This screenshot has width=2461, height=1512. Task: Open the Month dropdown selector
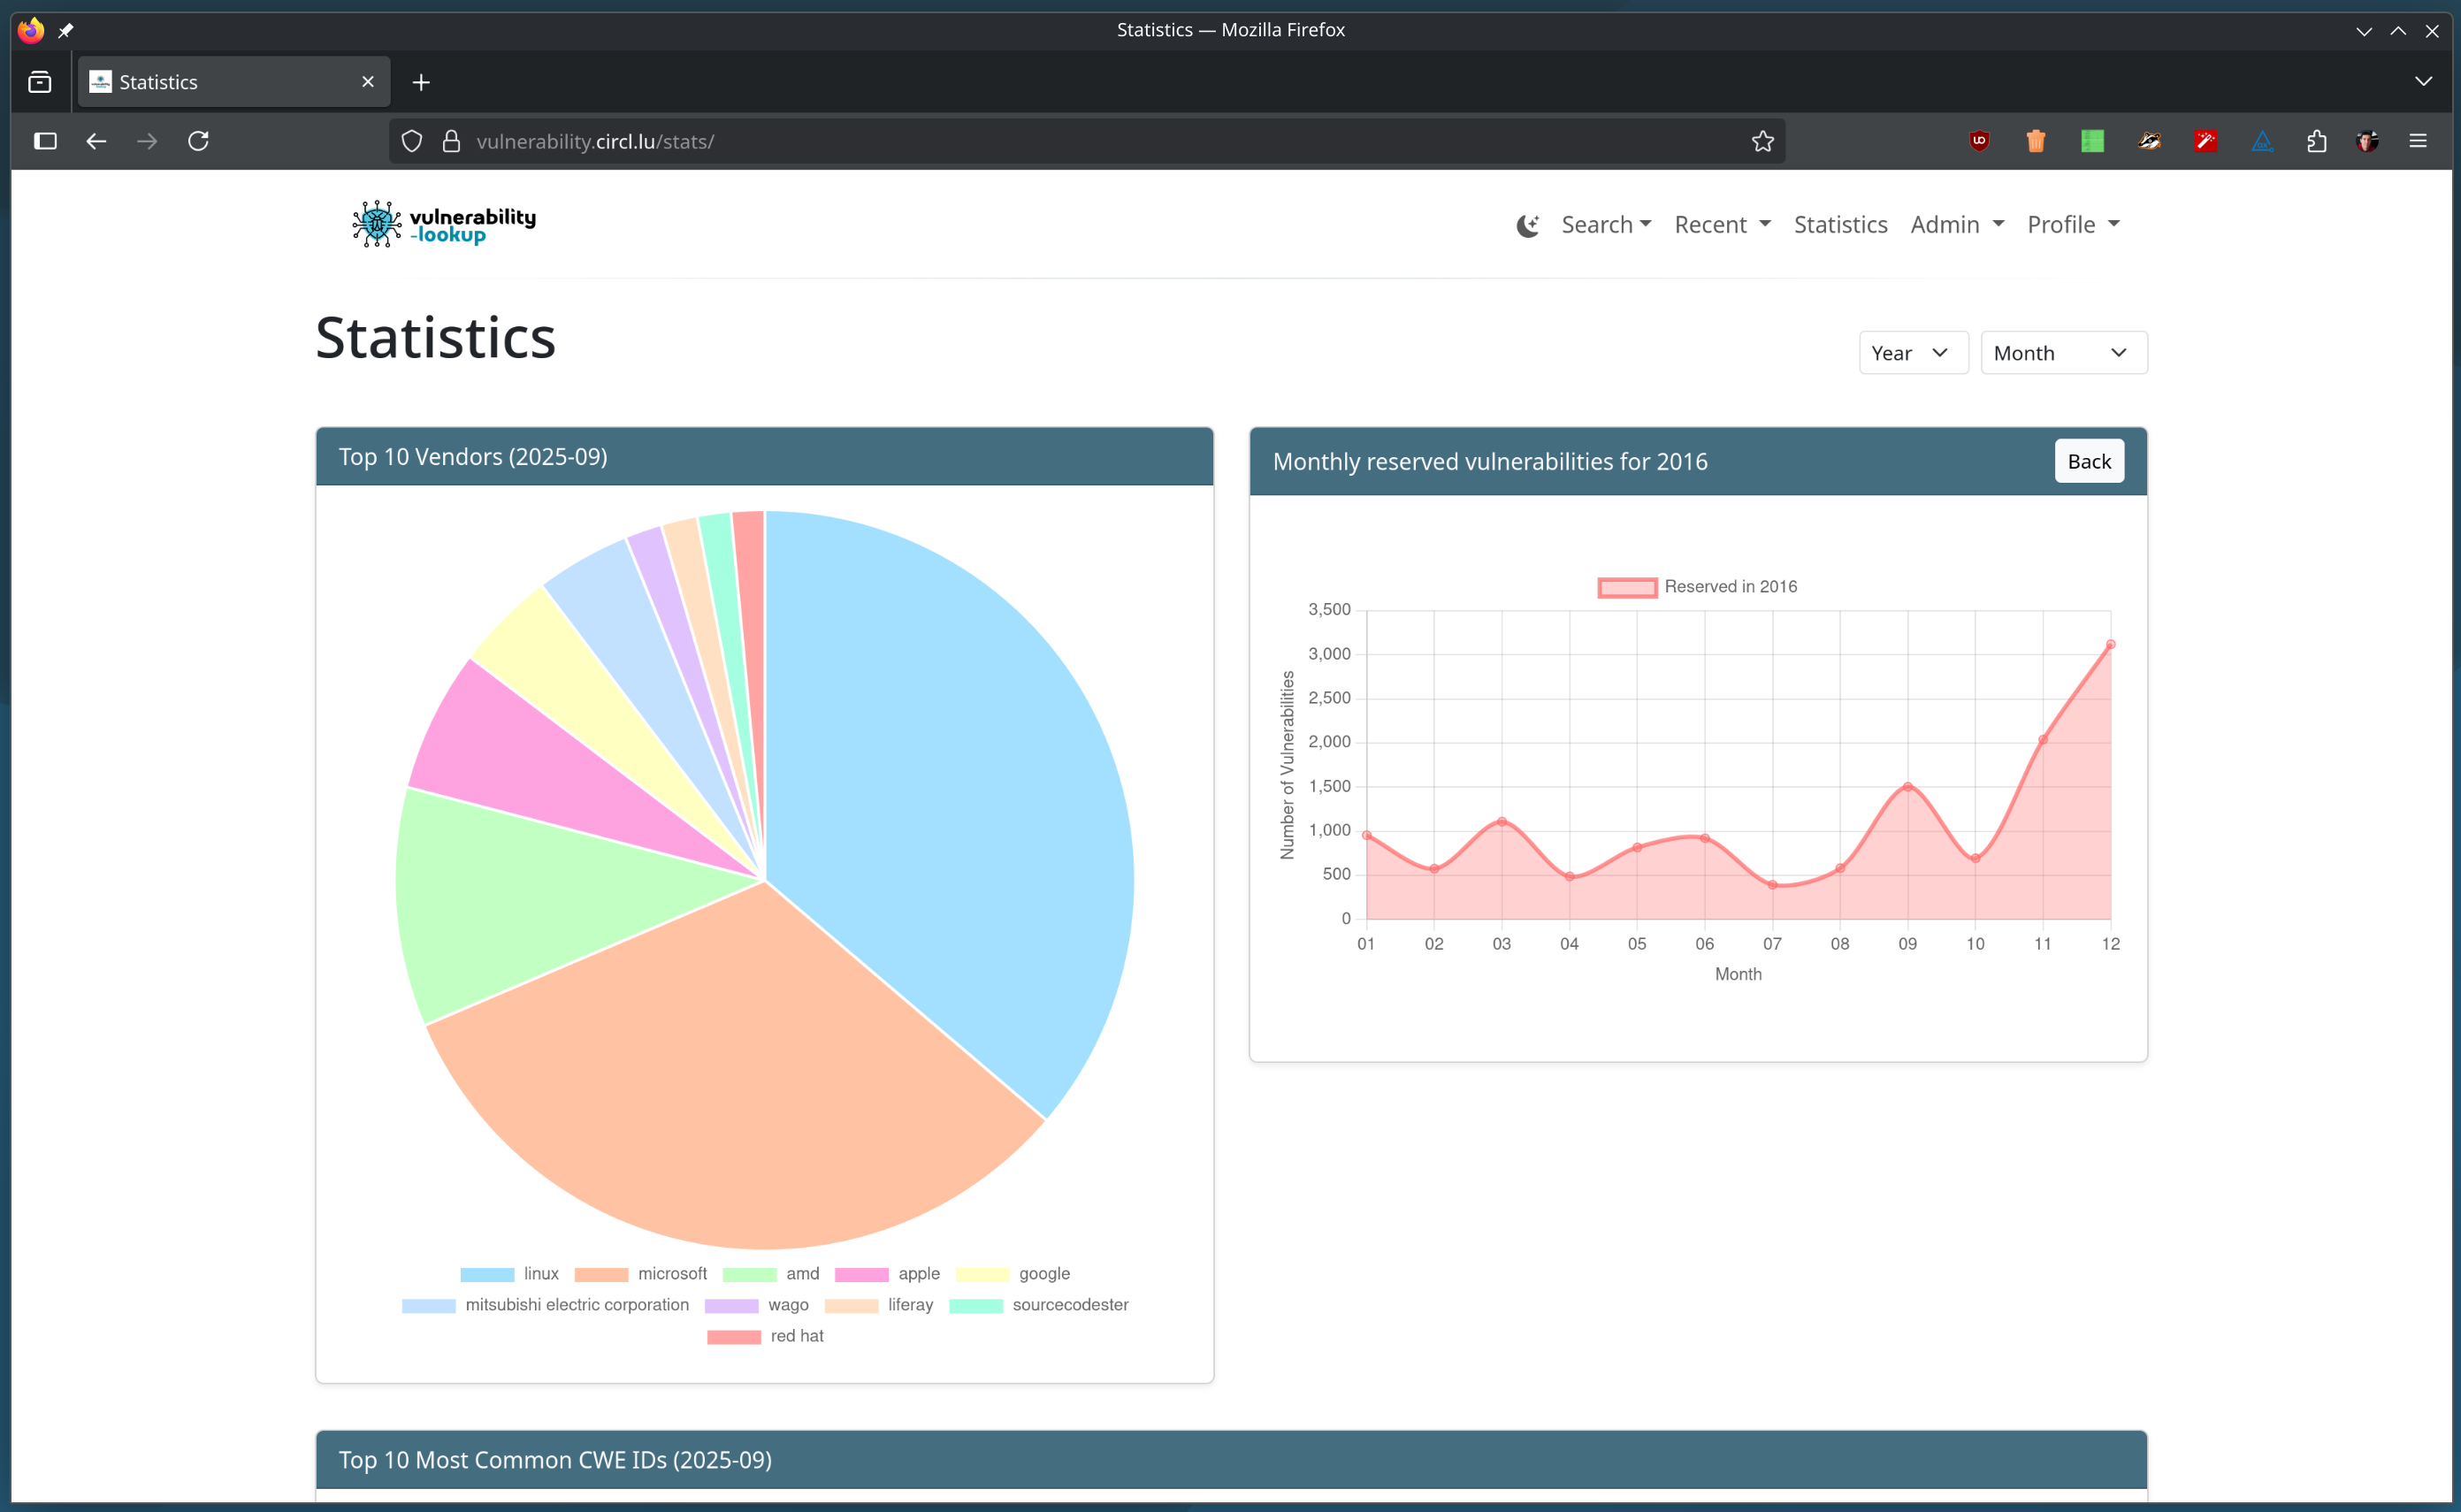tap(2062, 352)
